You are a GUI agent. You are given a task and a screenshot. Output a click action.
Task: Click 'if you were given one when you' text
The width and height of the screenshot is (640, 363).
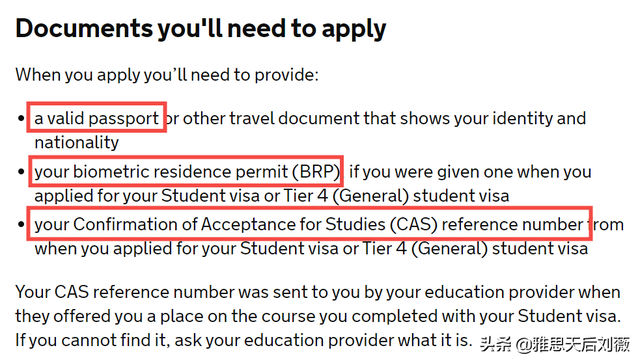click(470, 171)
